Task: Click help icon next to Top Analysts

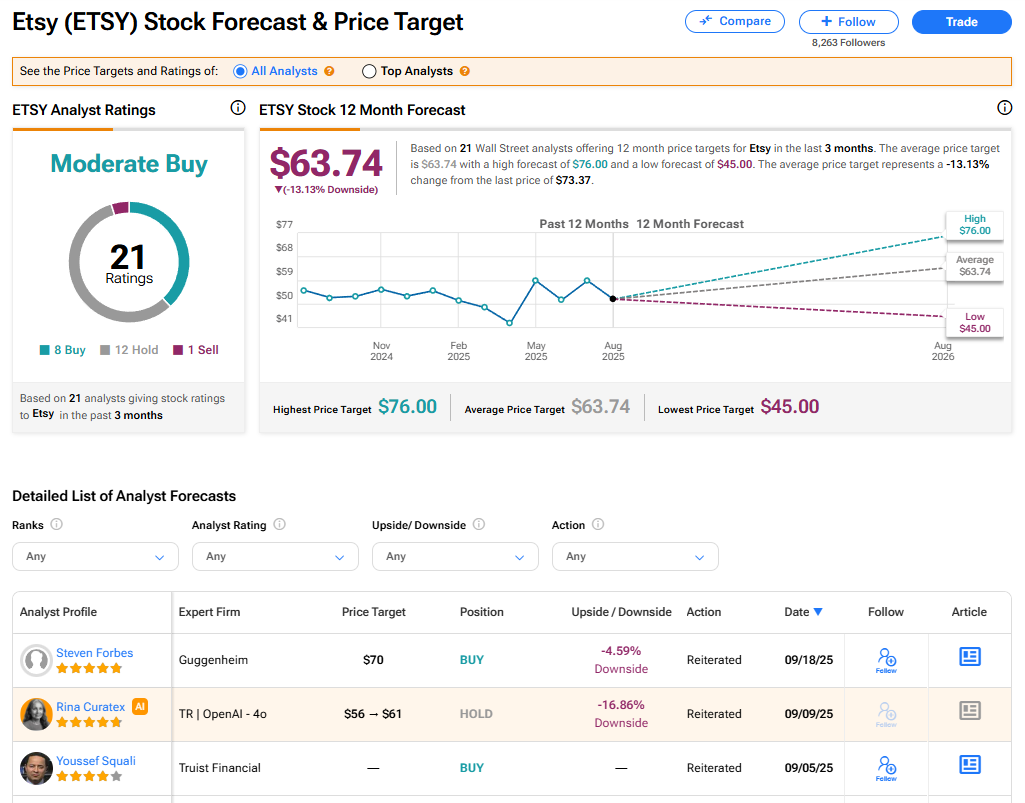Action: tap(464, 72)
